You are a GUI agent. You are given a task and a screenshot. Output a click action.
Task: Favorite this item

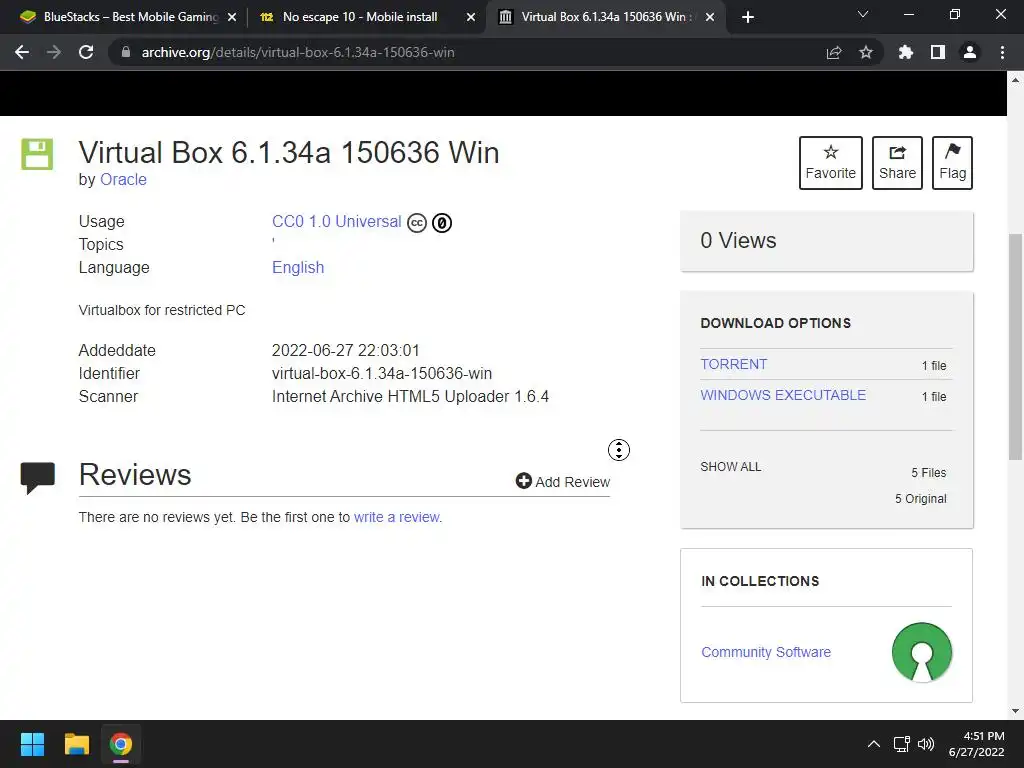[x=831, y=163]
